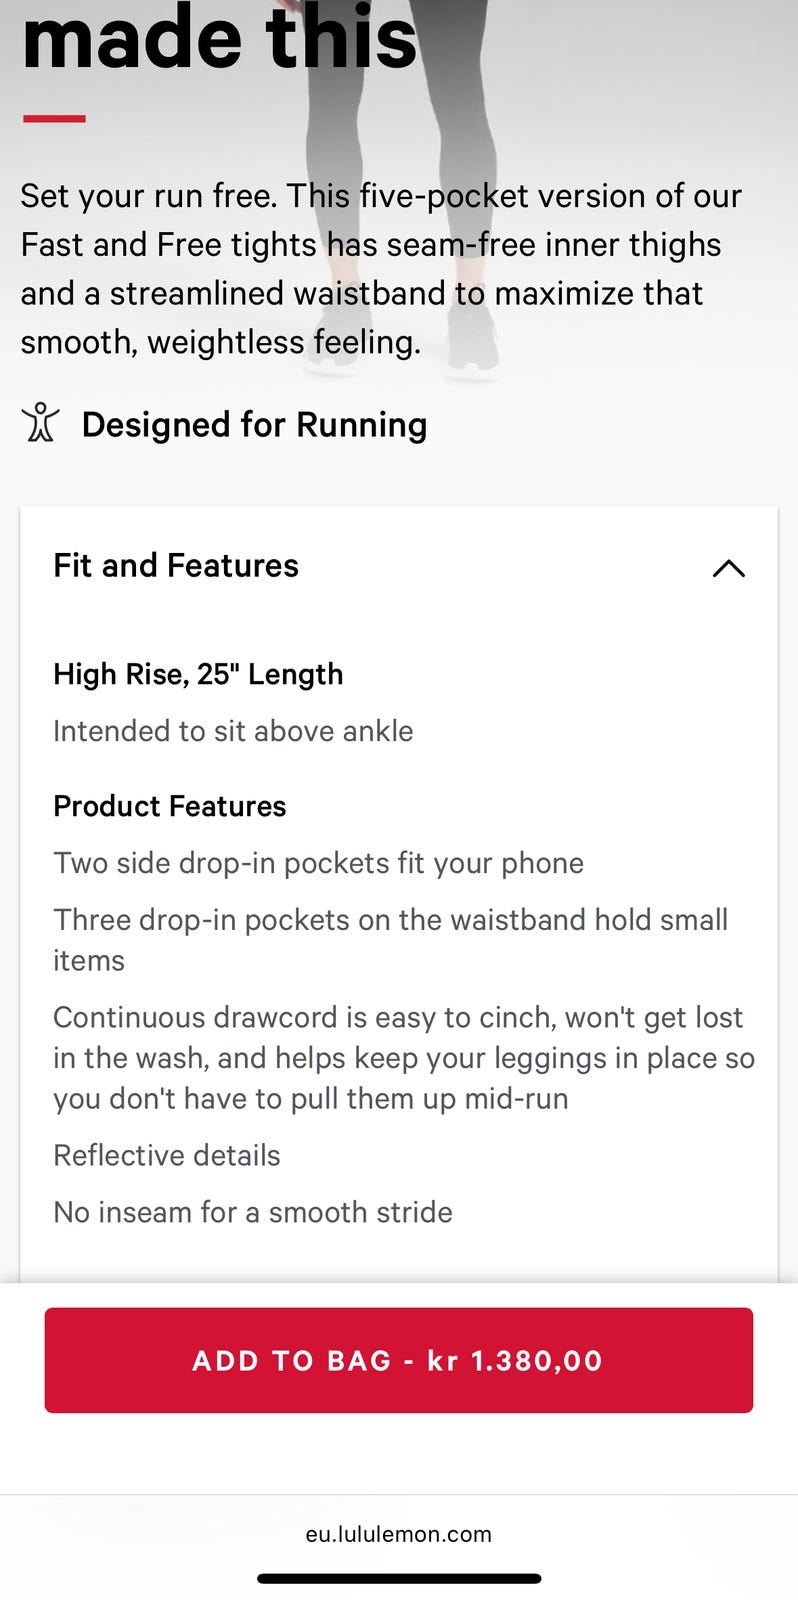
Task: Tap the home indicator bar
Action: pos(399,1579)
